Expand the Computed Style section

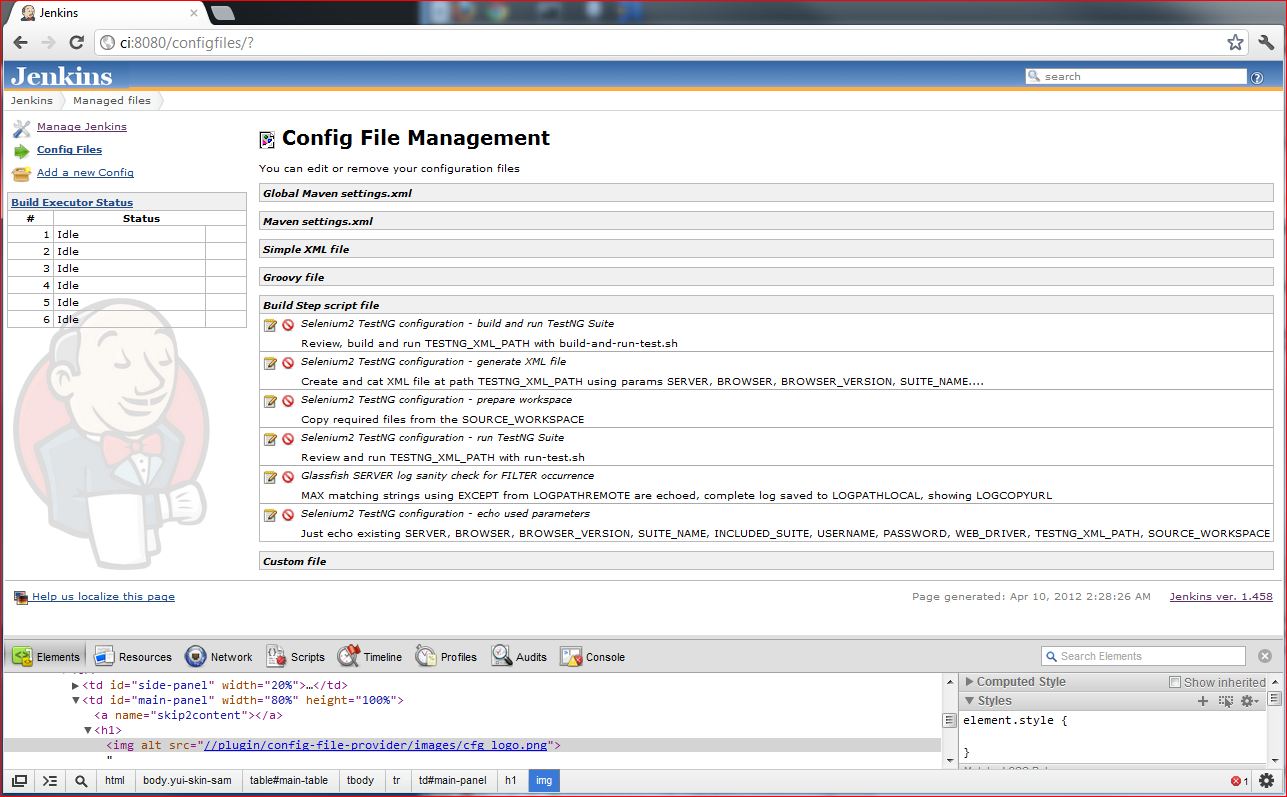(969, 682)
